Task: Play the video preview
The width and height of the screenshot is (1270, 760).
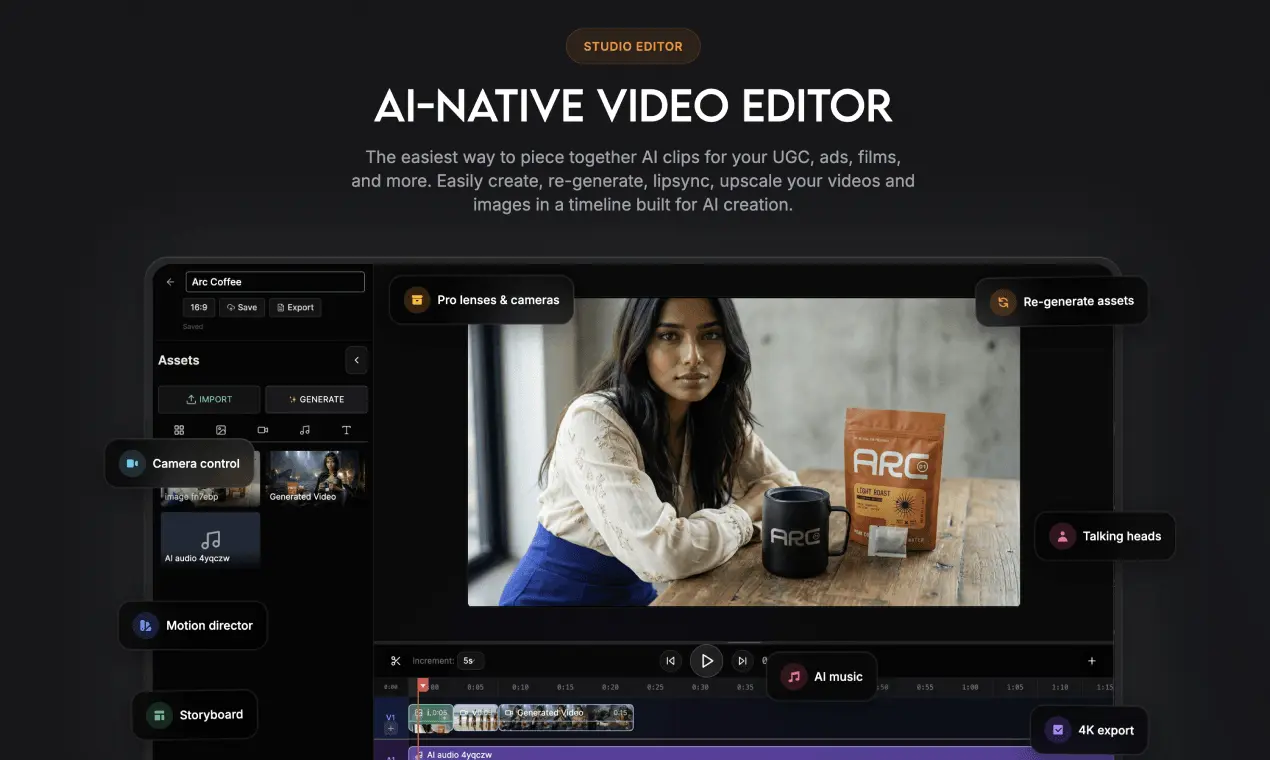Action: (706, 661)
